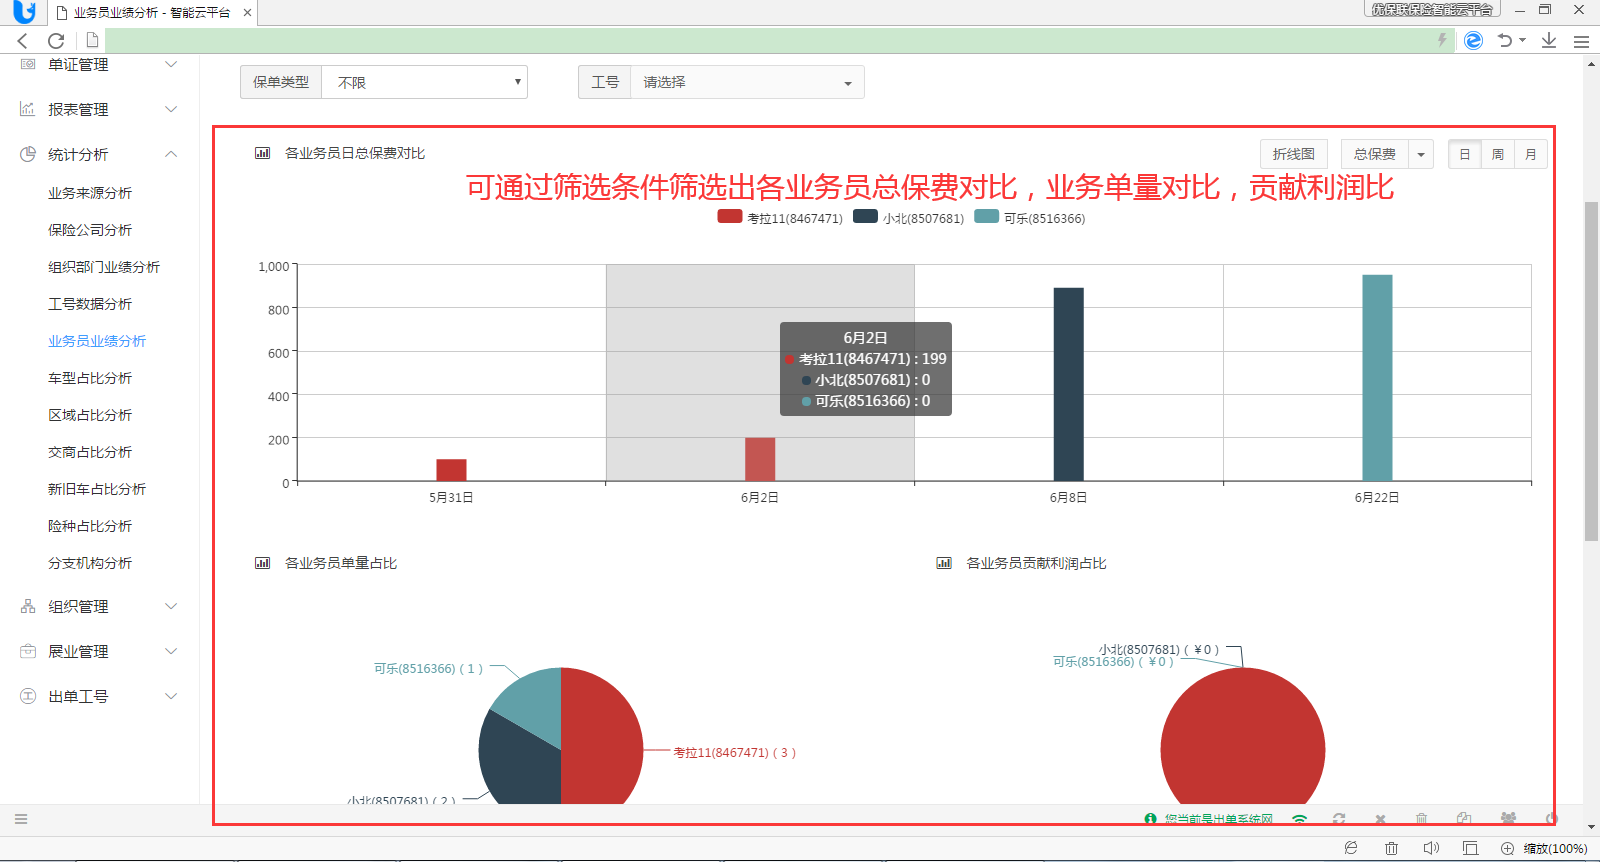
Task: Open the downloads icon in toolbar
Action: [x=1549, y=40]
